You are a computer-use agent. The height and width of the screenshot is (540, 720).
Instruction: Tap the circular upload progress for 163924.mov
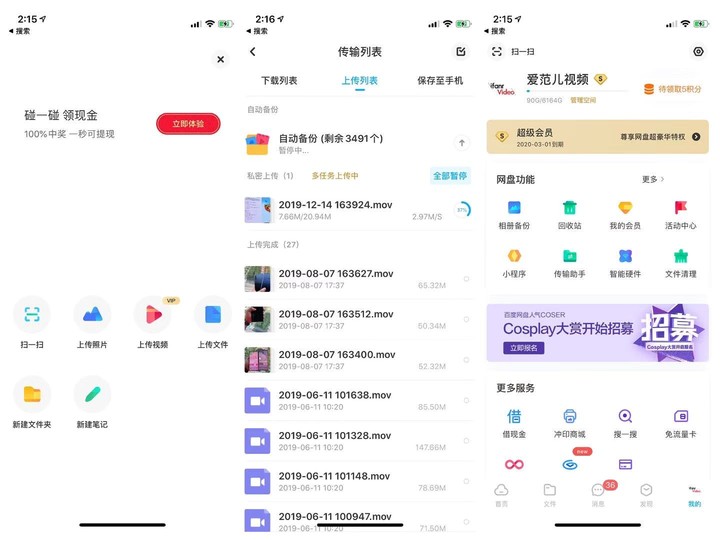[462, 210]
